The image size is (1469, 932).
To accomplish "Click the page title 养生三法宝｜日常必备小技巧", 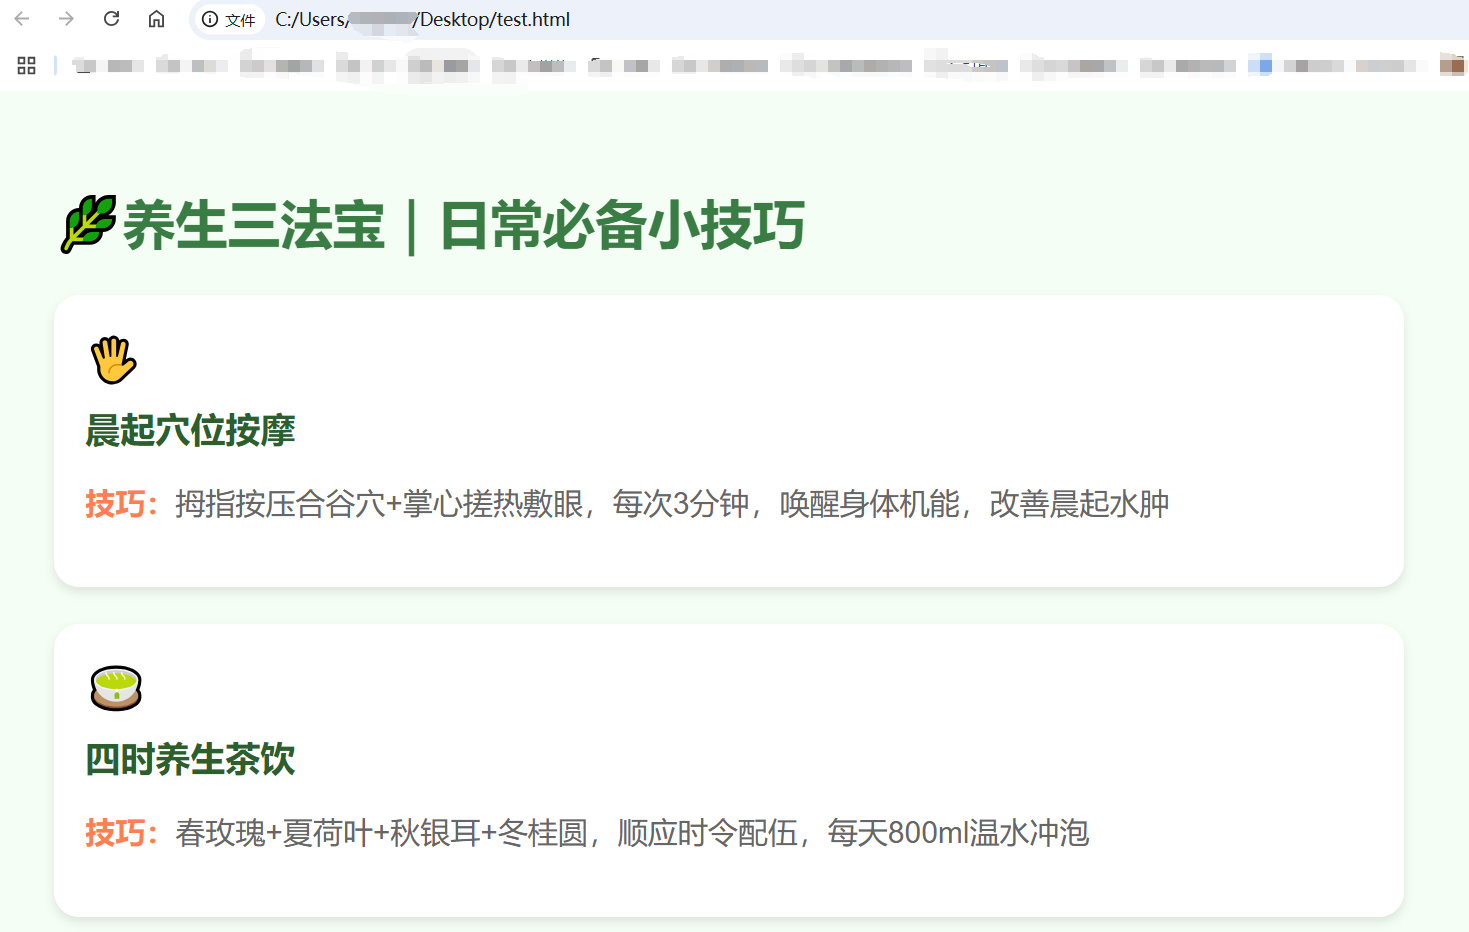I will pos(464,225).
